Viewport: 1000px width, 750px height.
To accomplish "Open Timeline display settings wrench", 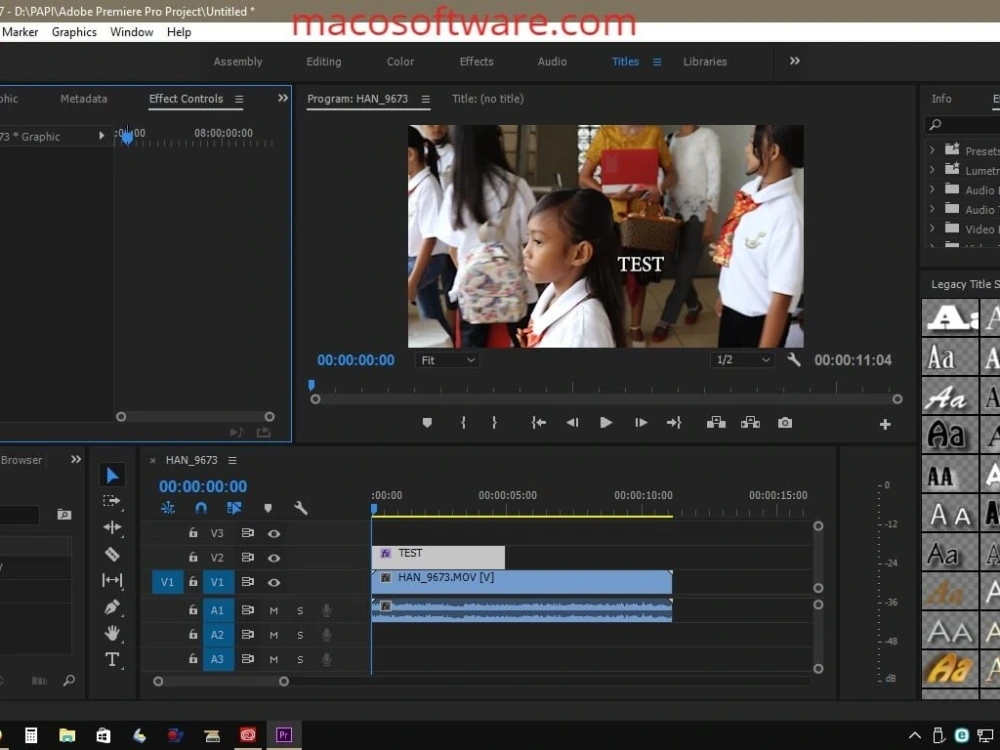I will click(x=301, y=508).
